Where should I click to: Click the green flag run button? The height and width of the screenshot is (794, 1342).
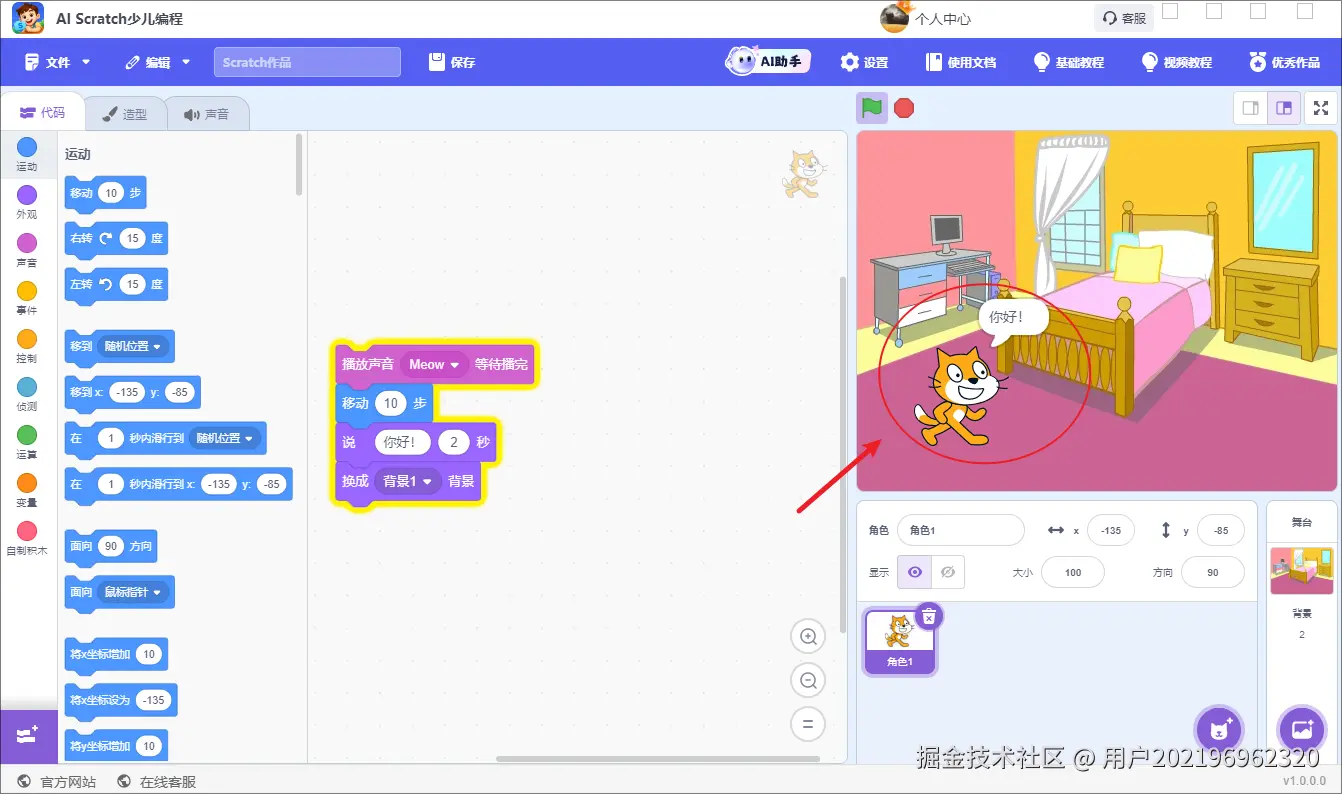(872, 108)
